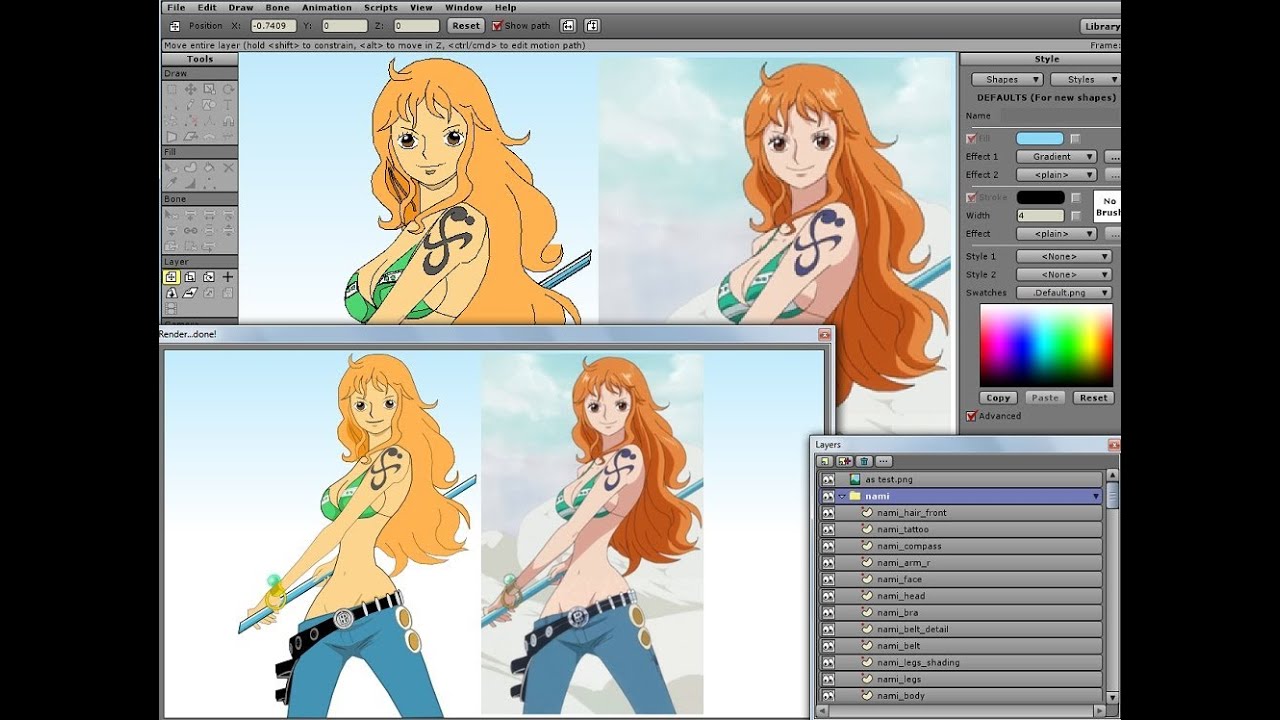Select the Paint Bucket fill tool
This screenshot has width=1280, height=720.
coord(209,167)
